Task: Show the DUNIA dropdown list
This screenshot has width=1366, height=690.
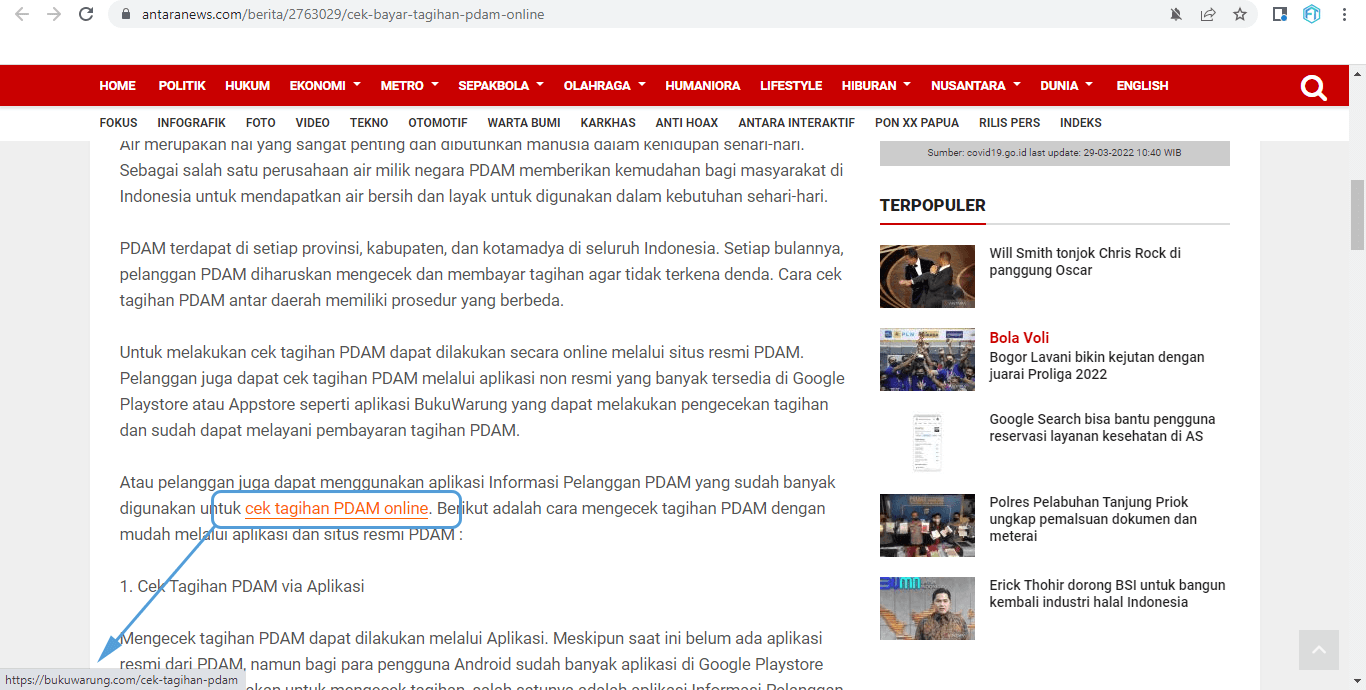Action: pos(1067,86)
